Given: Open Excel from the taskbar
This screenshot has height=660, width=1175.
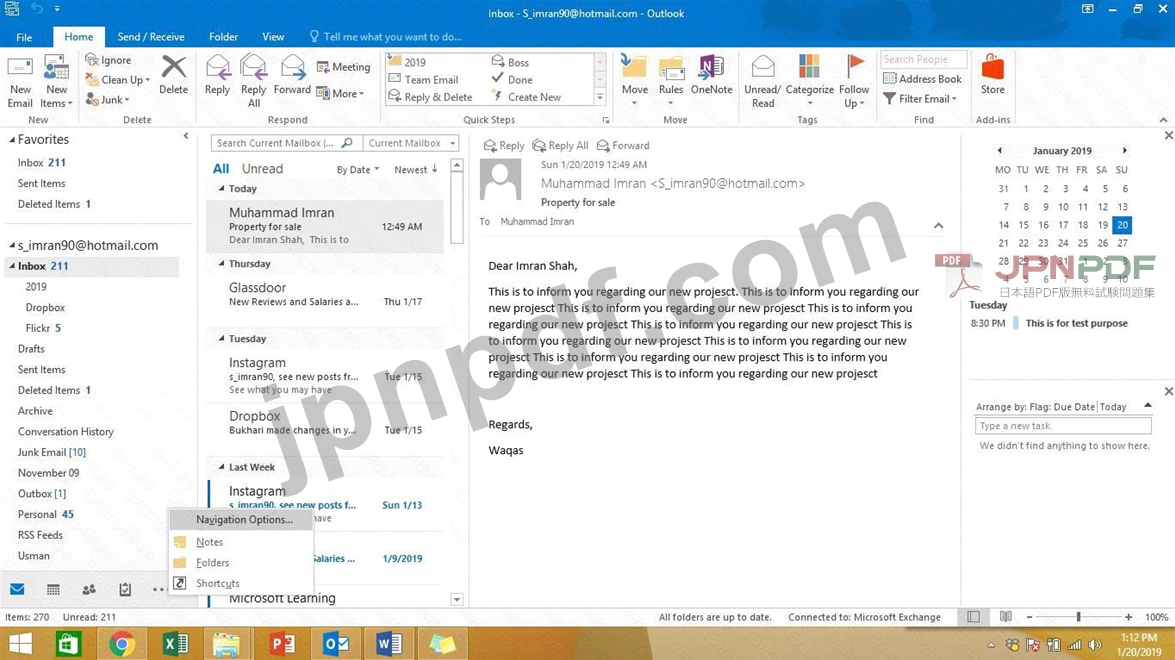Looking at the screenshot, I should 175,644.
